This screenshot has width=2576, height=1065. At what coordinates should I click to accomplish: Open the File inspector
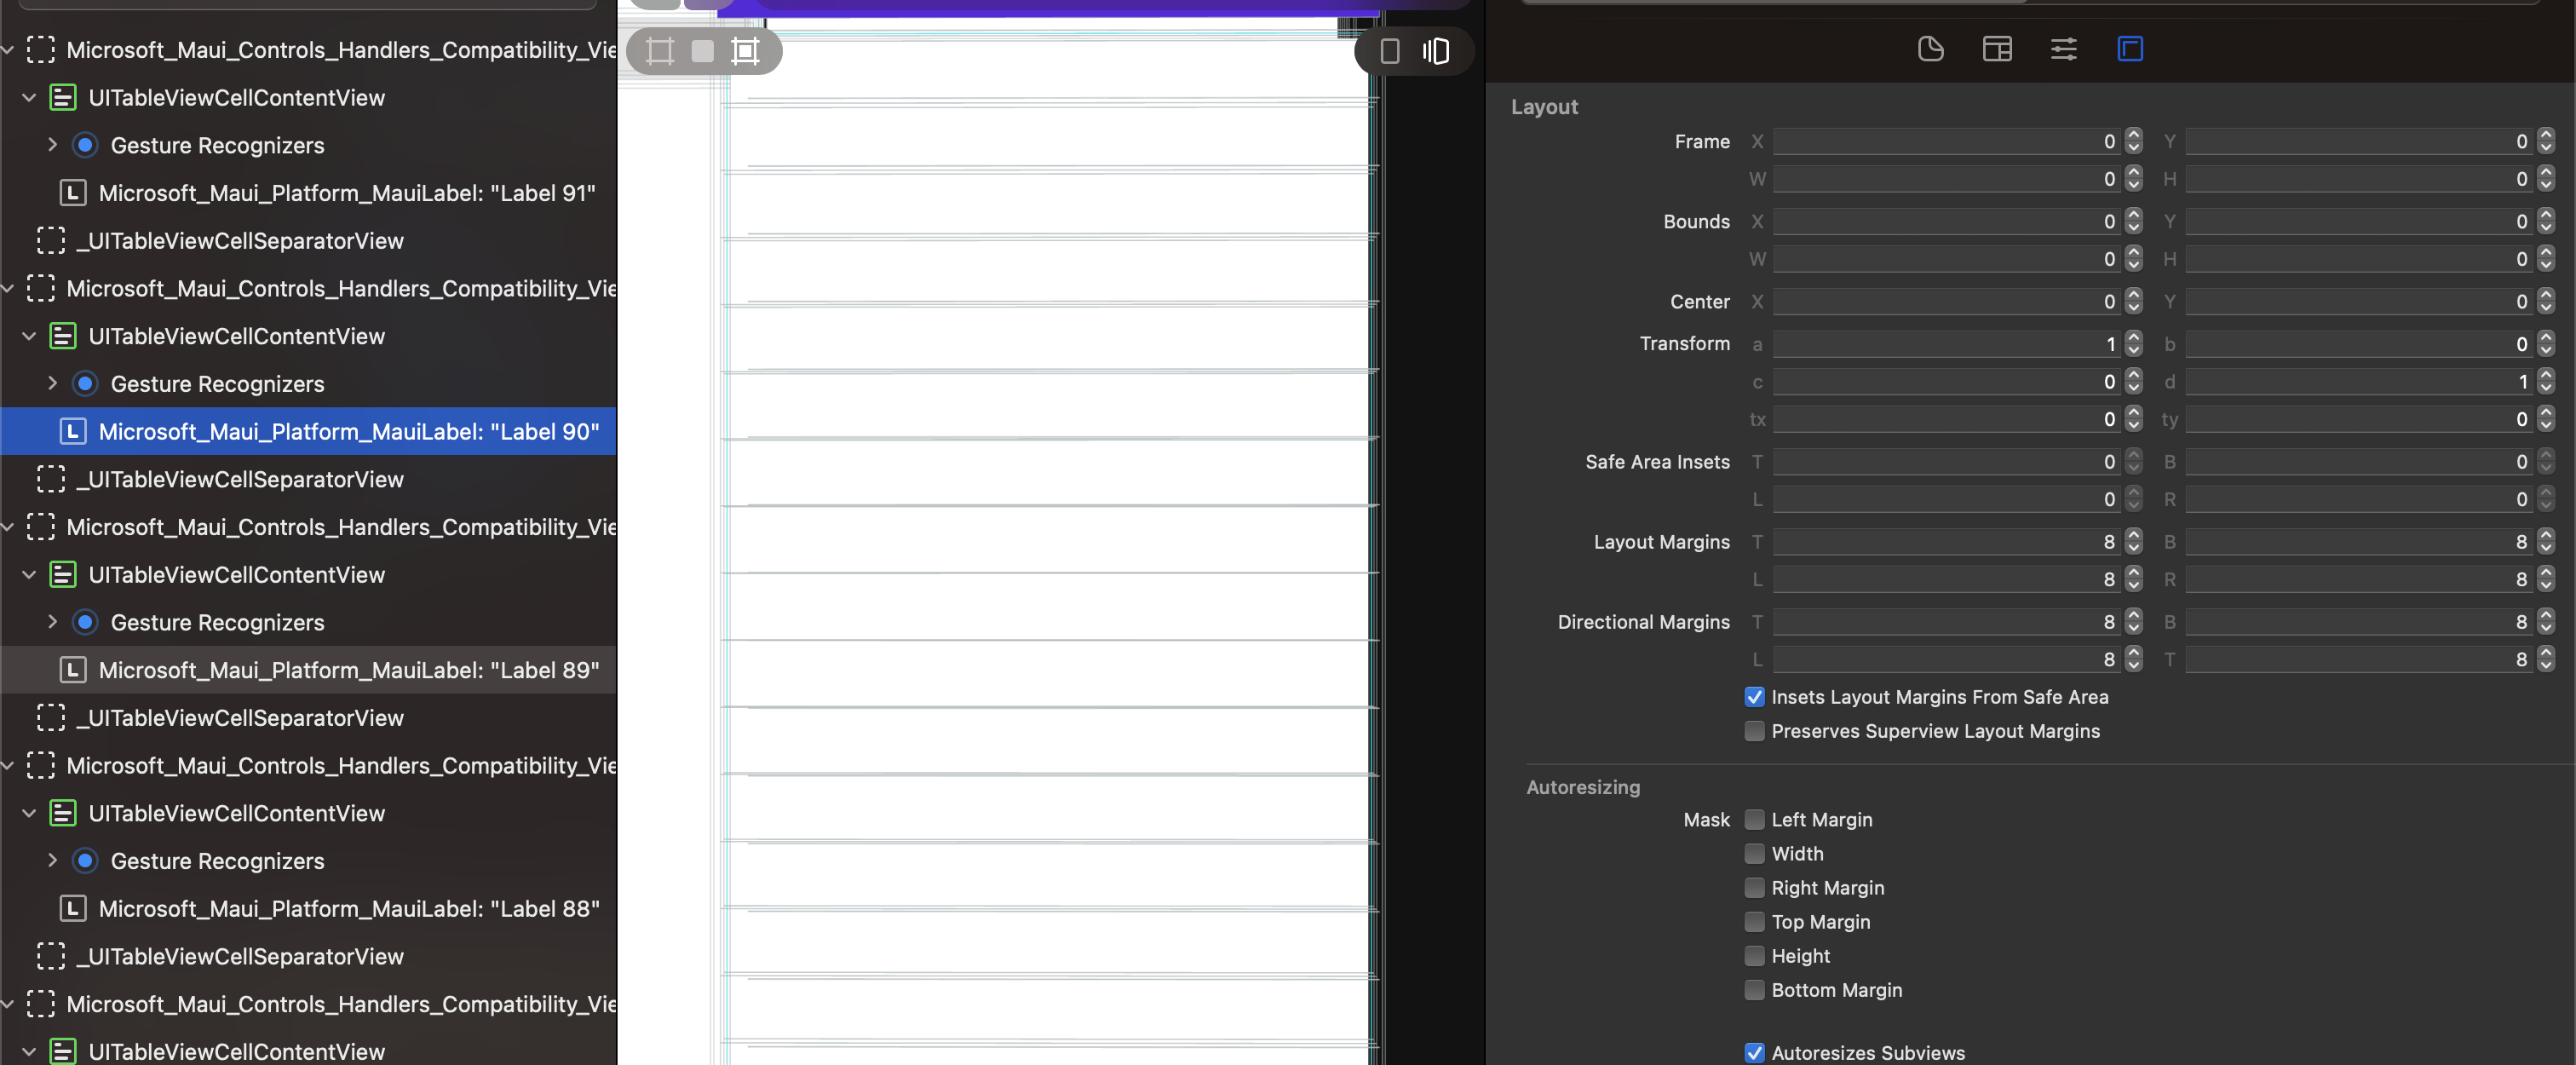pos(1930,49)
